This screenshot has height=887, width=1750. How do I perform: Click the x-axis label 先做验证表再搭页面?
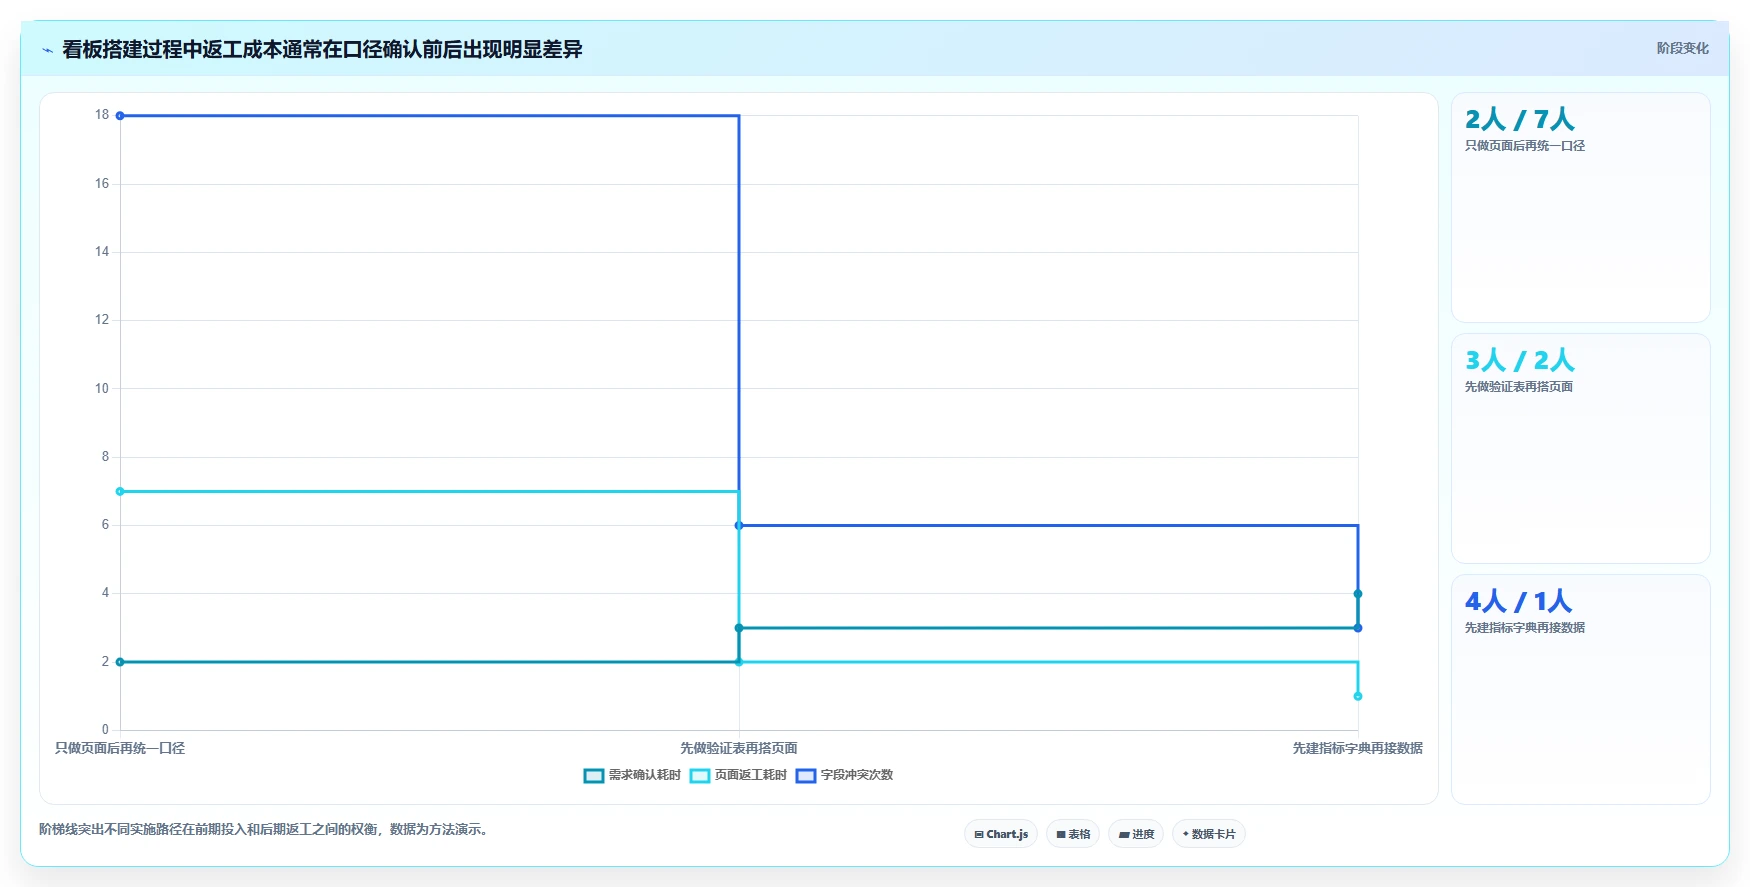click(x=739, y=748)
